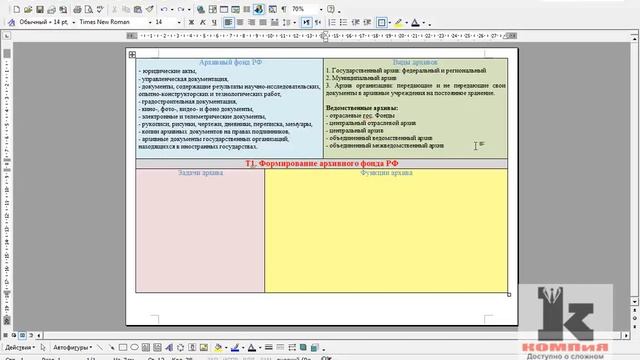Align text right
This screenshot has width=640, height=360.
(x=251, y=22)
